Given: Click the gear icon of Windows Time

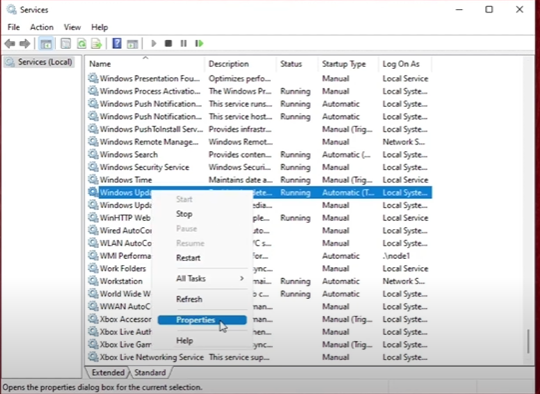Looking at the screenshot, I should click(93, 179).
